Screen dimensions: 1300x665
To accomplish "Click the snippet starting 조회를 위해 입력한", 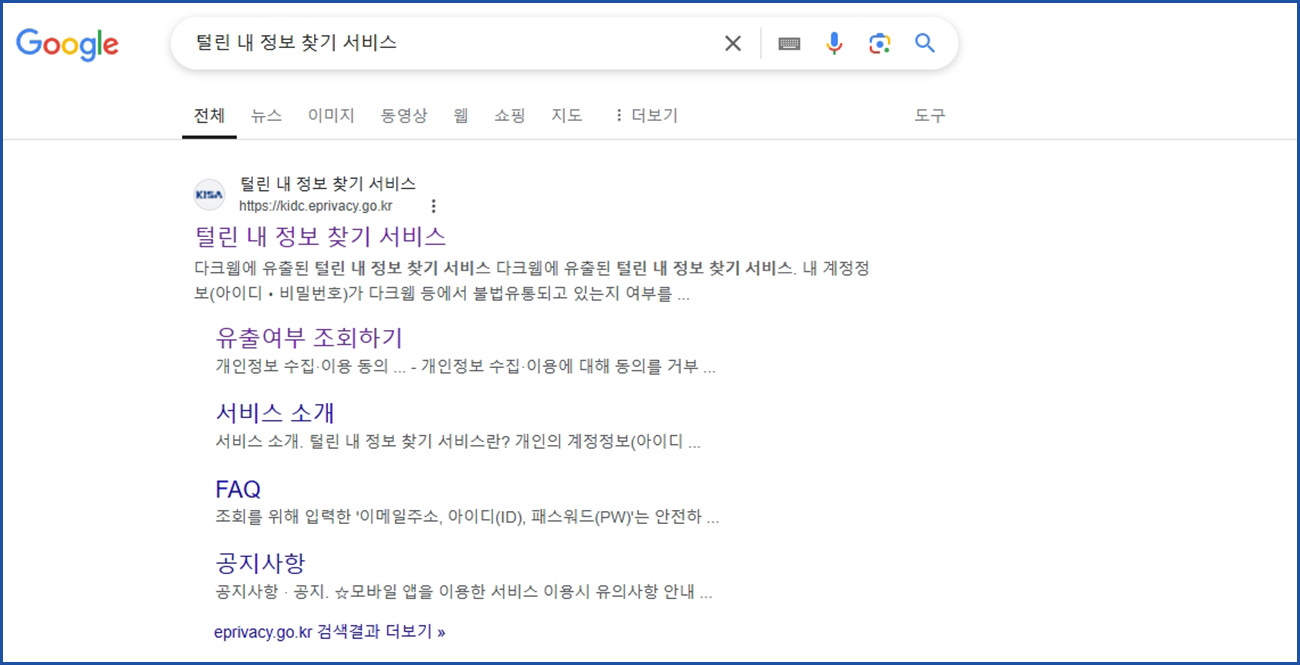I will [467, 518].
